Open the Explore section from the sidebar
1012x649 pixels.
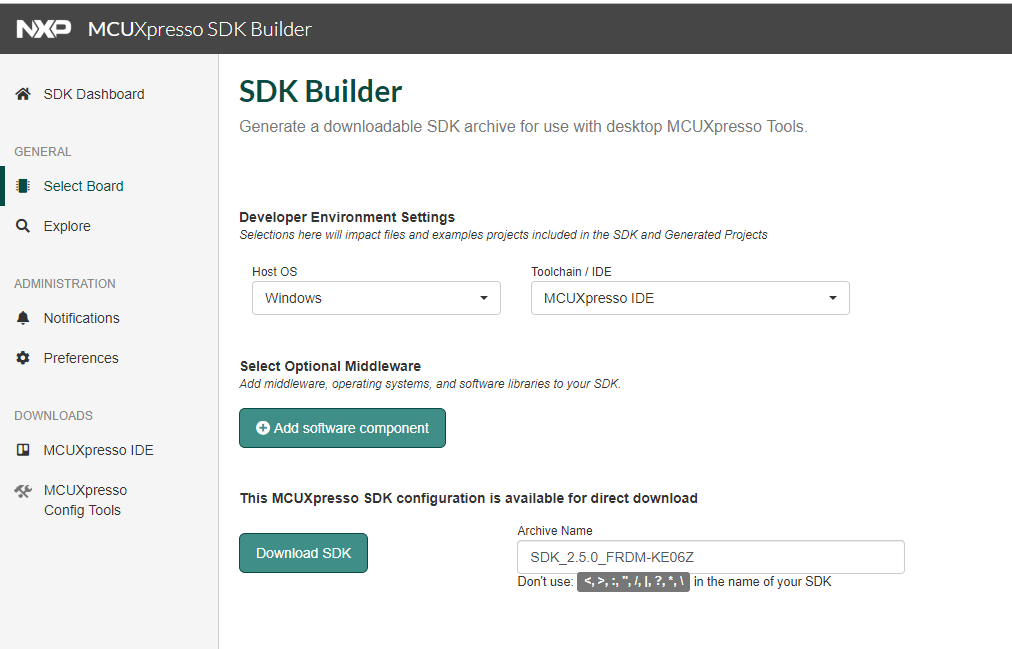(67, 225)
